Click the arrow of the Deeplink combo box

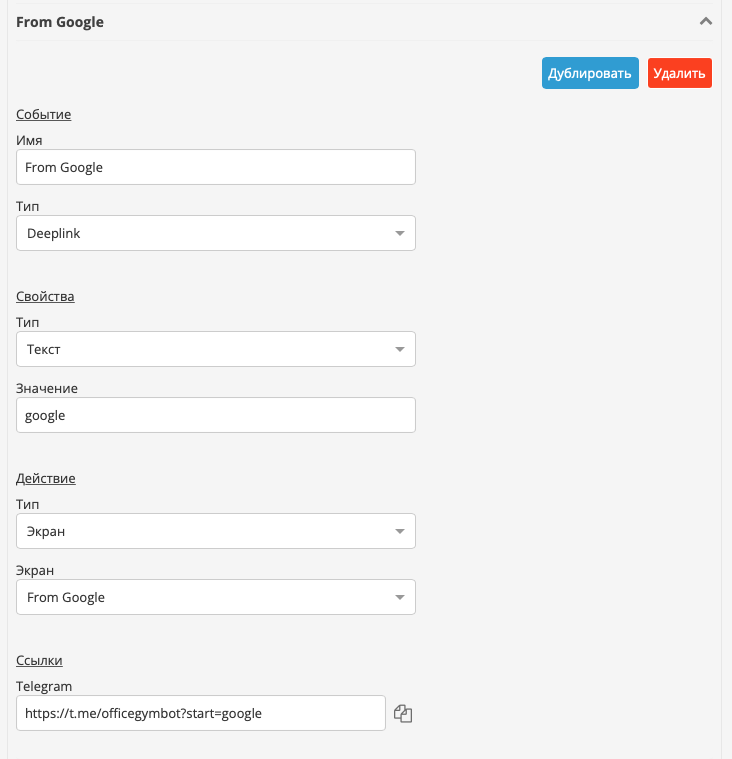pyautogui.click(x=400, y=233)
